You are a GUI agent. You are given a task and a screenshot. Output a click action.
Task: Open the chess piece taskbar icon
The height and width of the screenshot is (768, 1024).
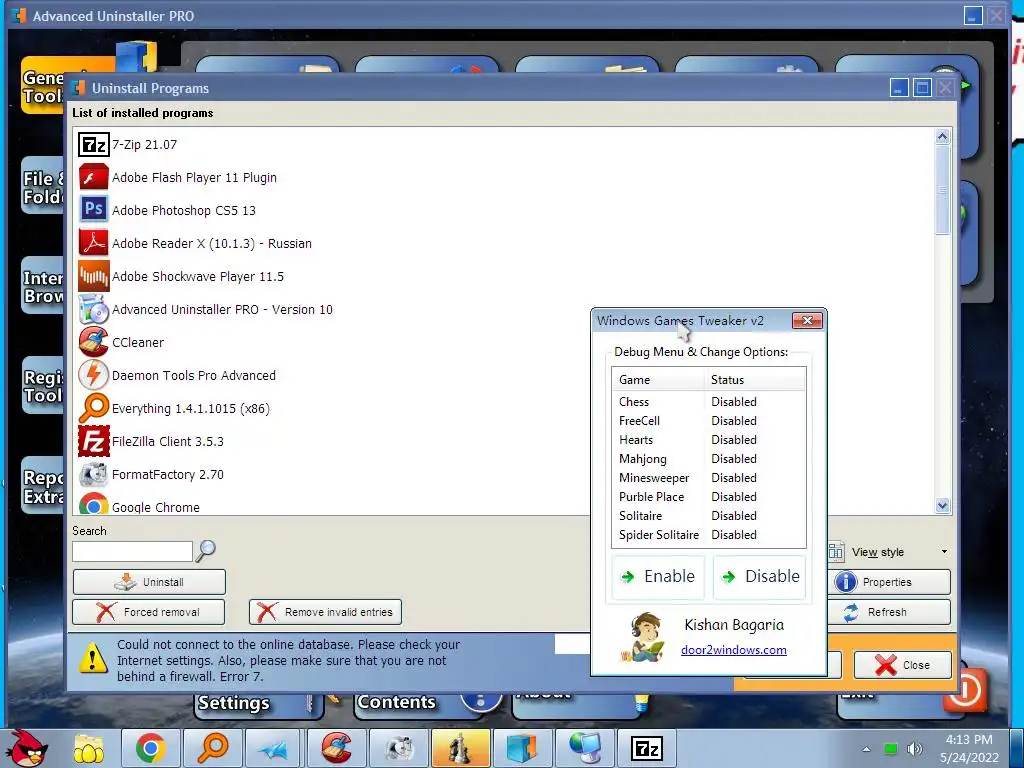pyautogui.click(x=460, y=748)
